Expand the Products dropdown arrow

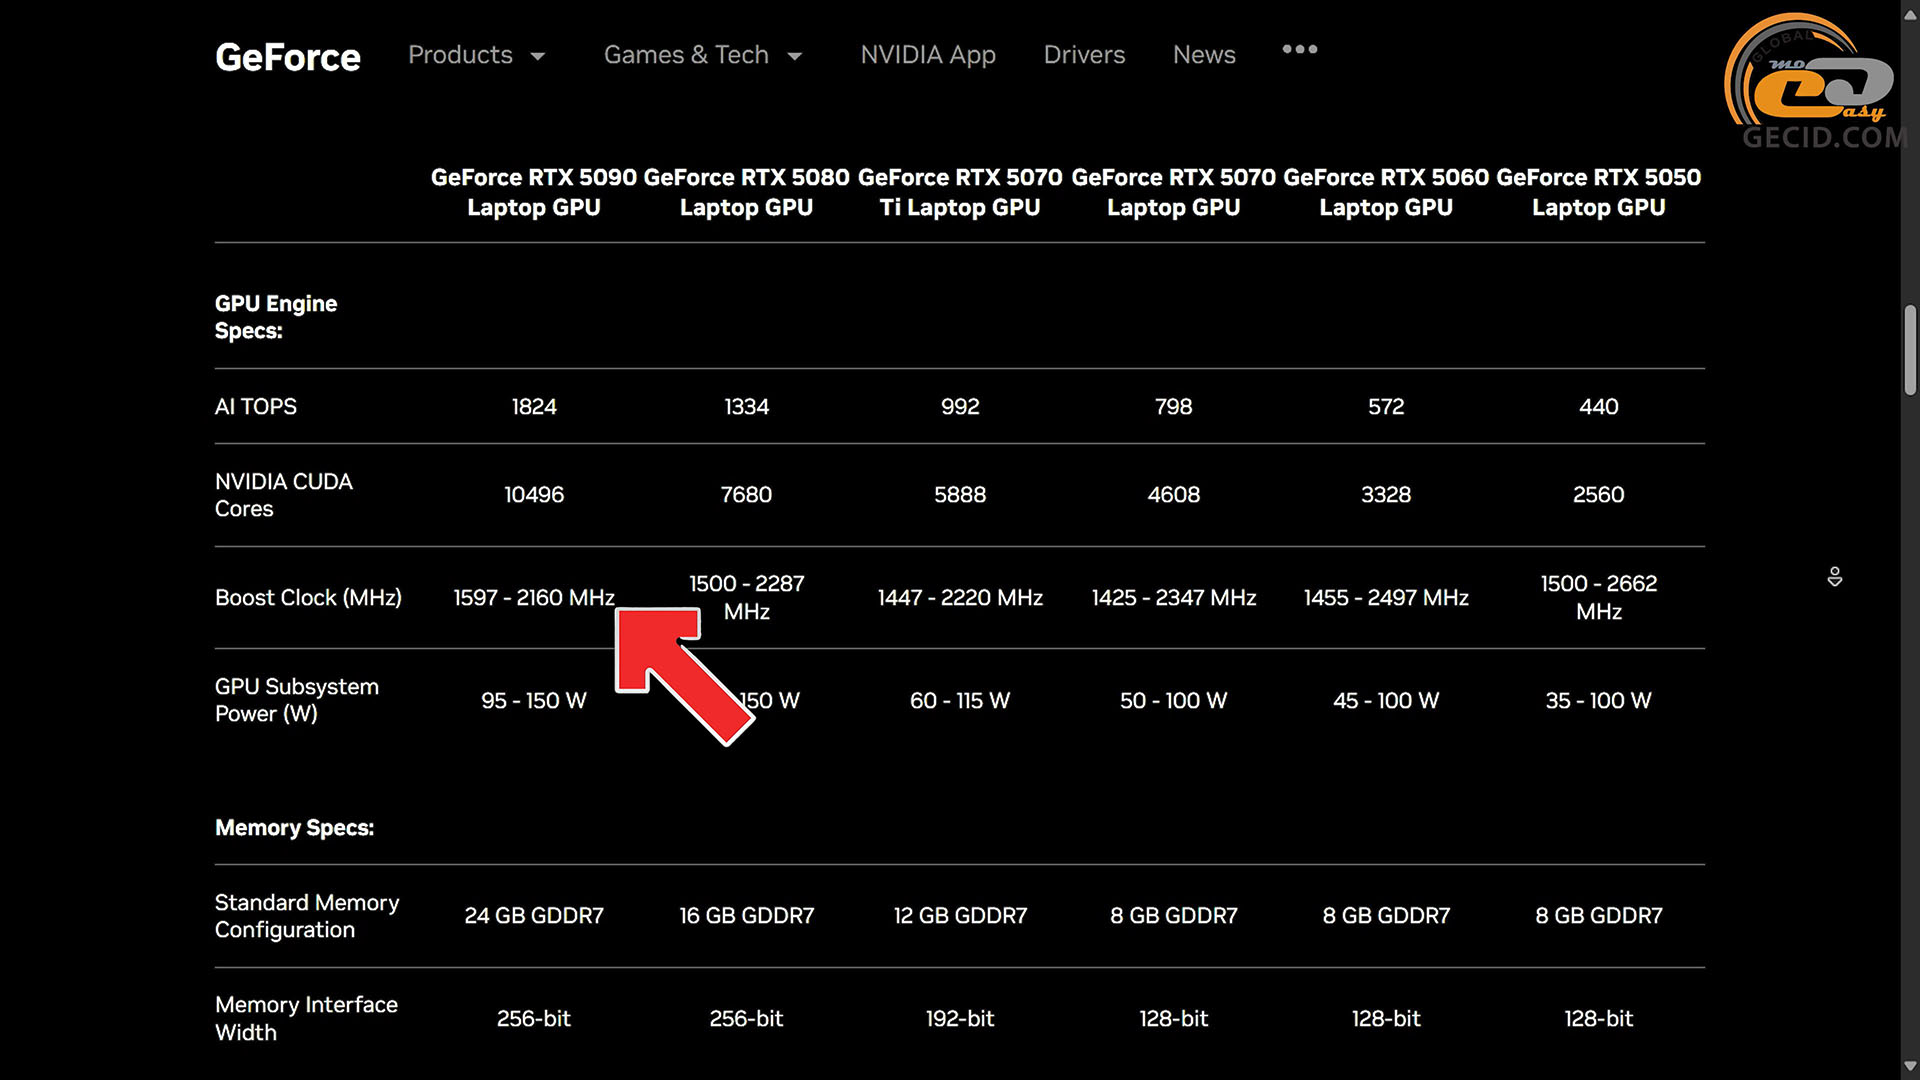click(538, 56)
